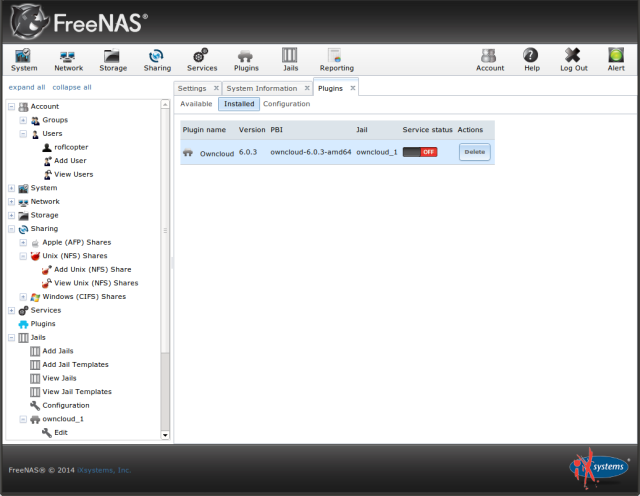The height and width of the screenshot is (496, 640).
Task: Click Add Jails in the tree
Action: (x=57, y=351)
